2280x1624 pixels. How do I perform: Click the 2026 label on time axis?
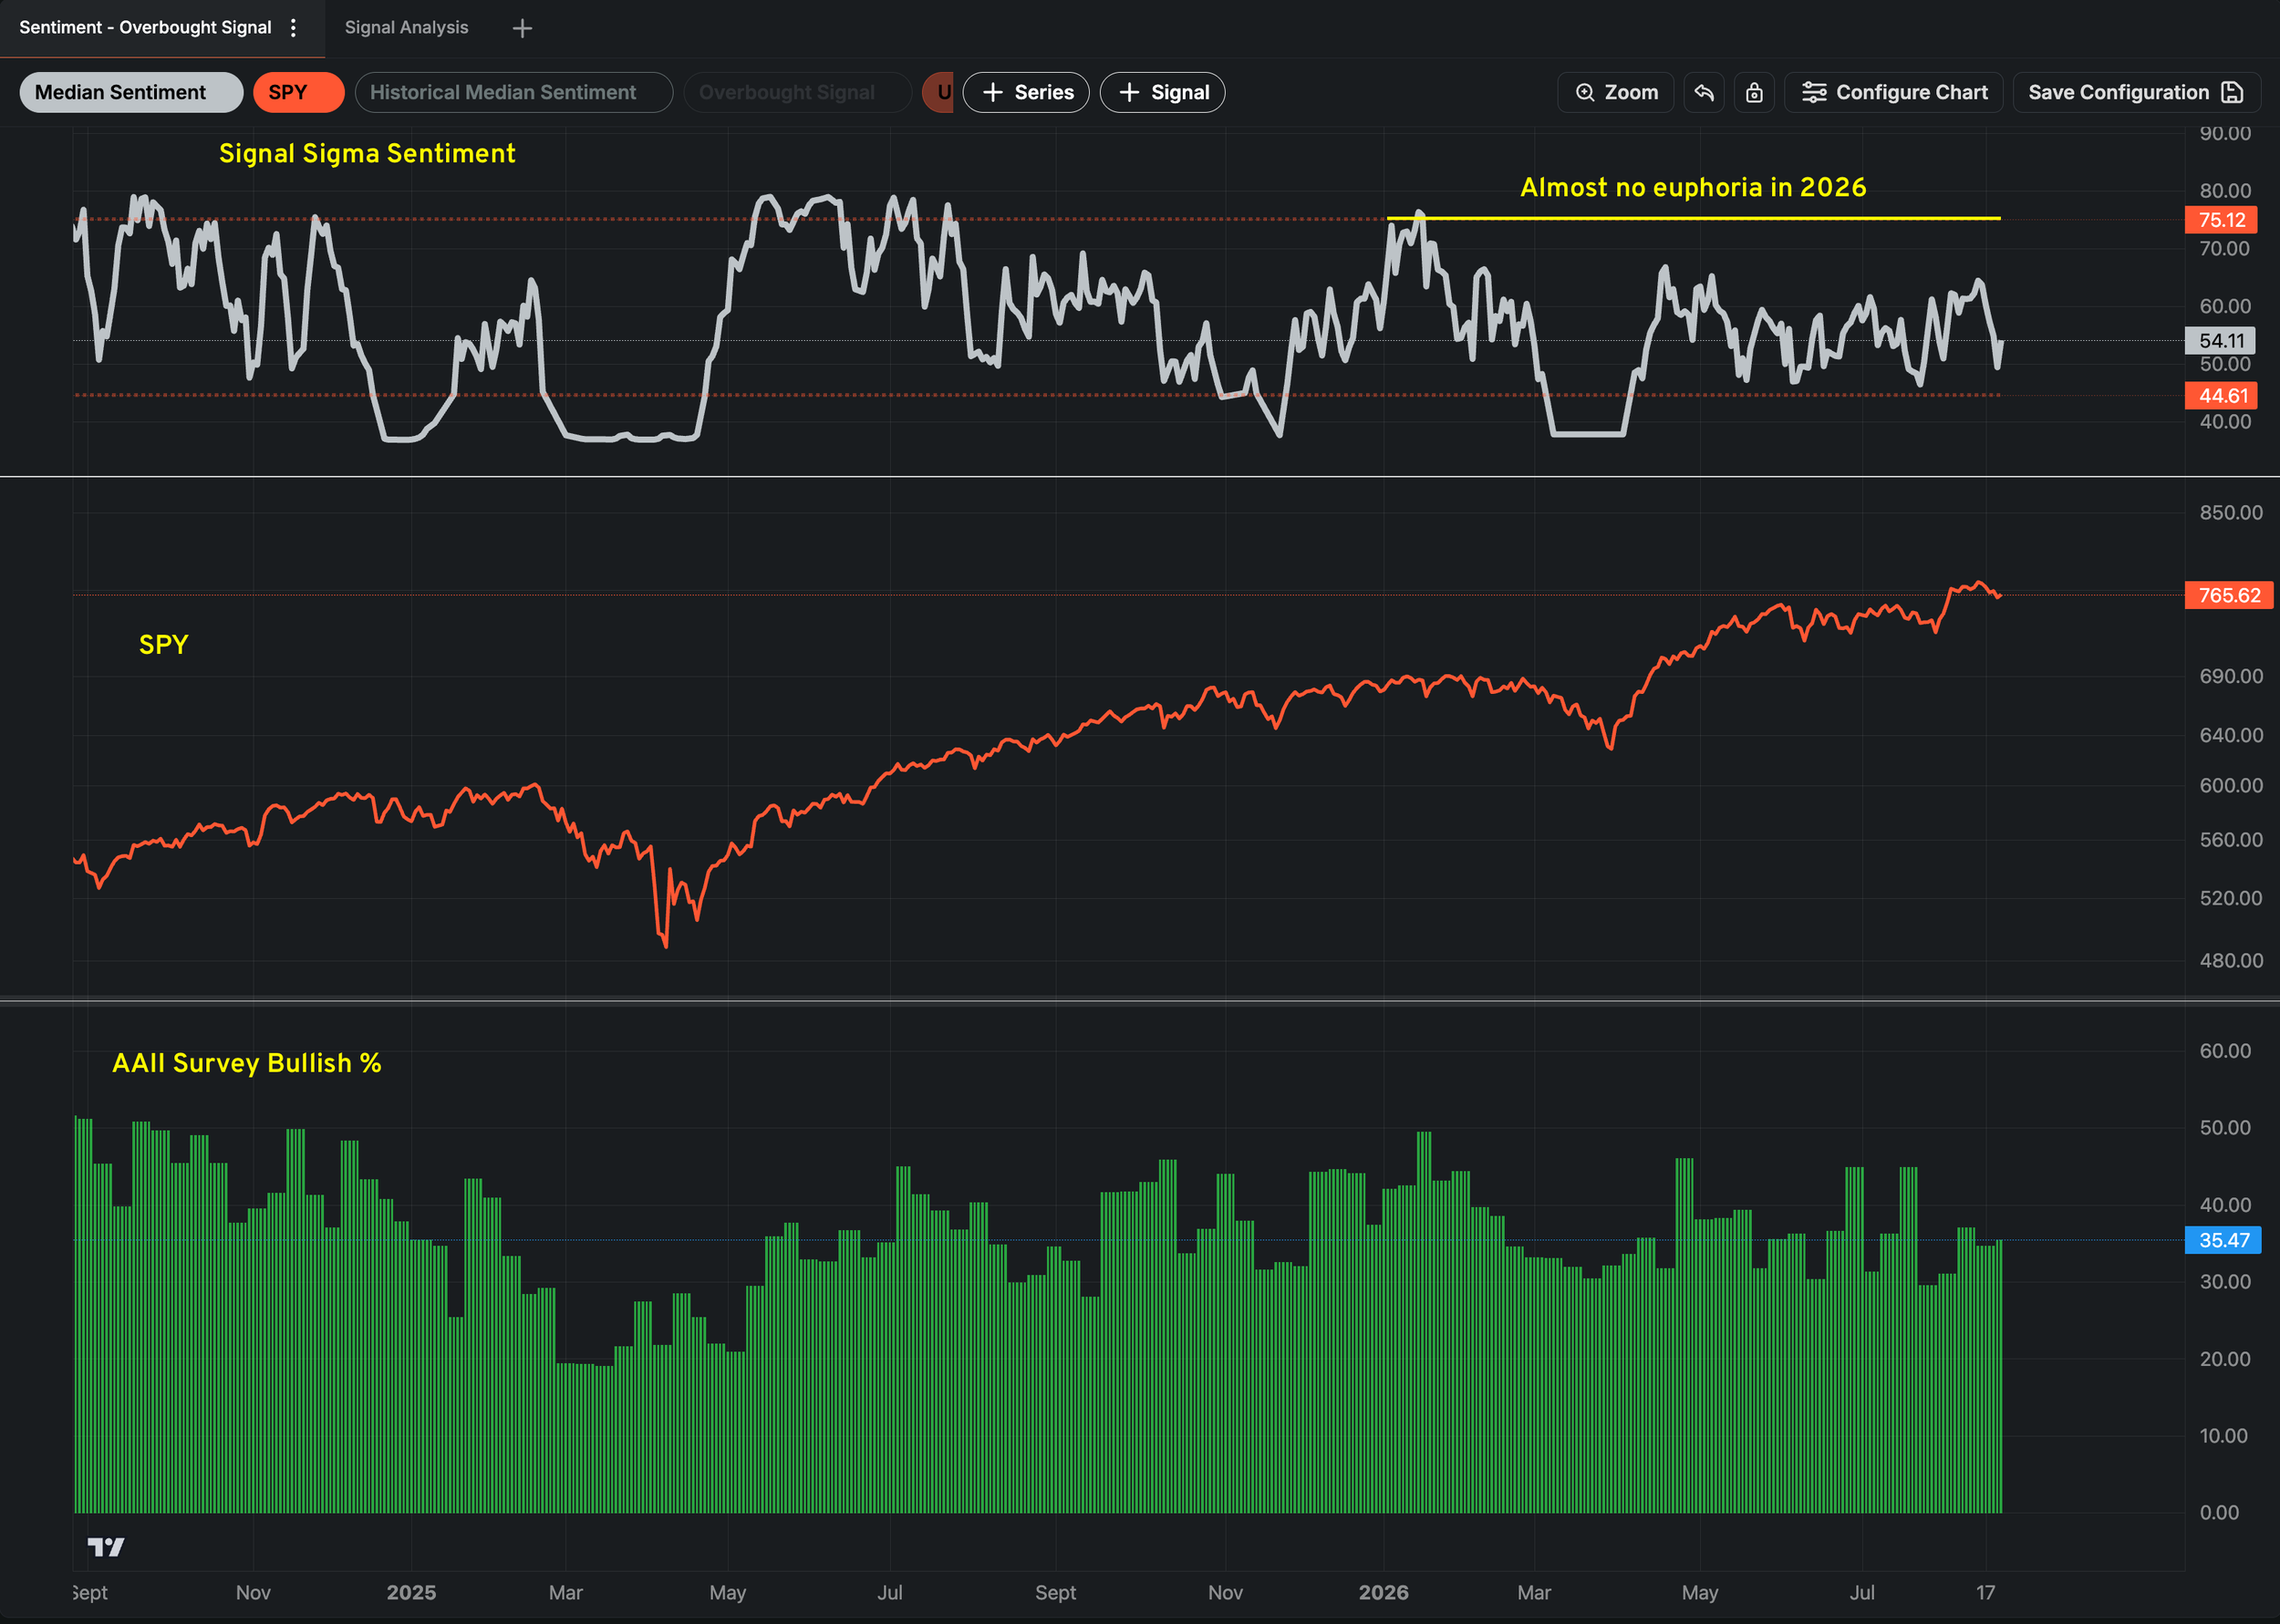[x=1383, y=1592]
